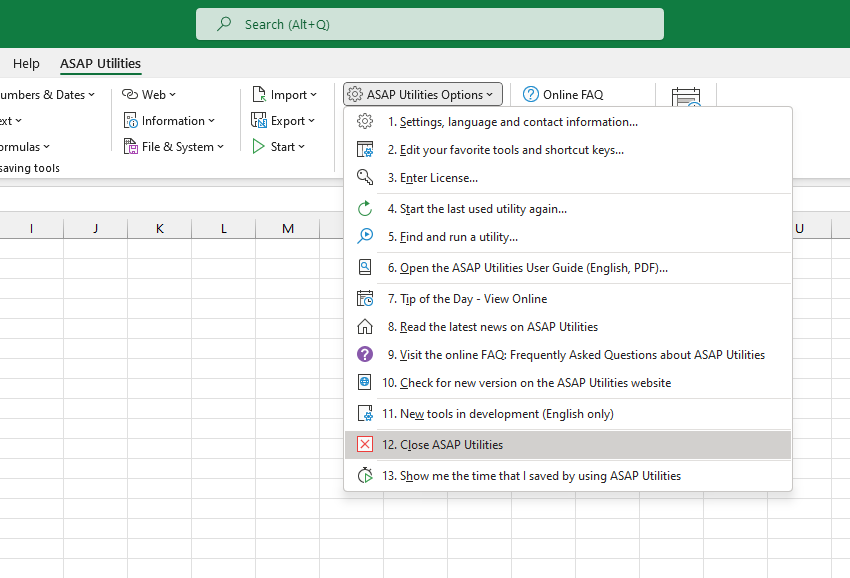Select column header J
The width and height of the screenshot is (850, 578).
pyautogui.click(x=95, y=228)
